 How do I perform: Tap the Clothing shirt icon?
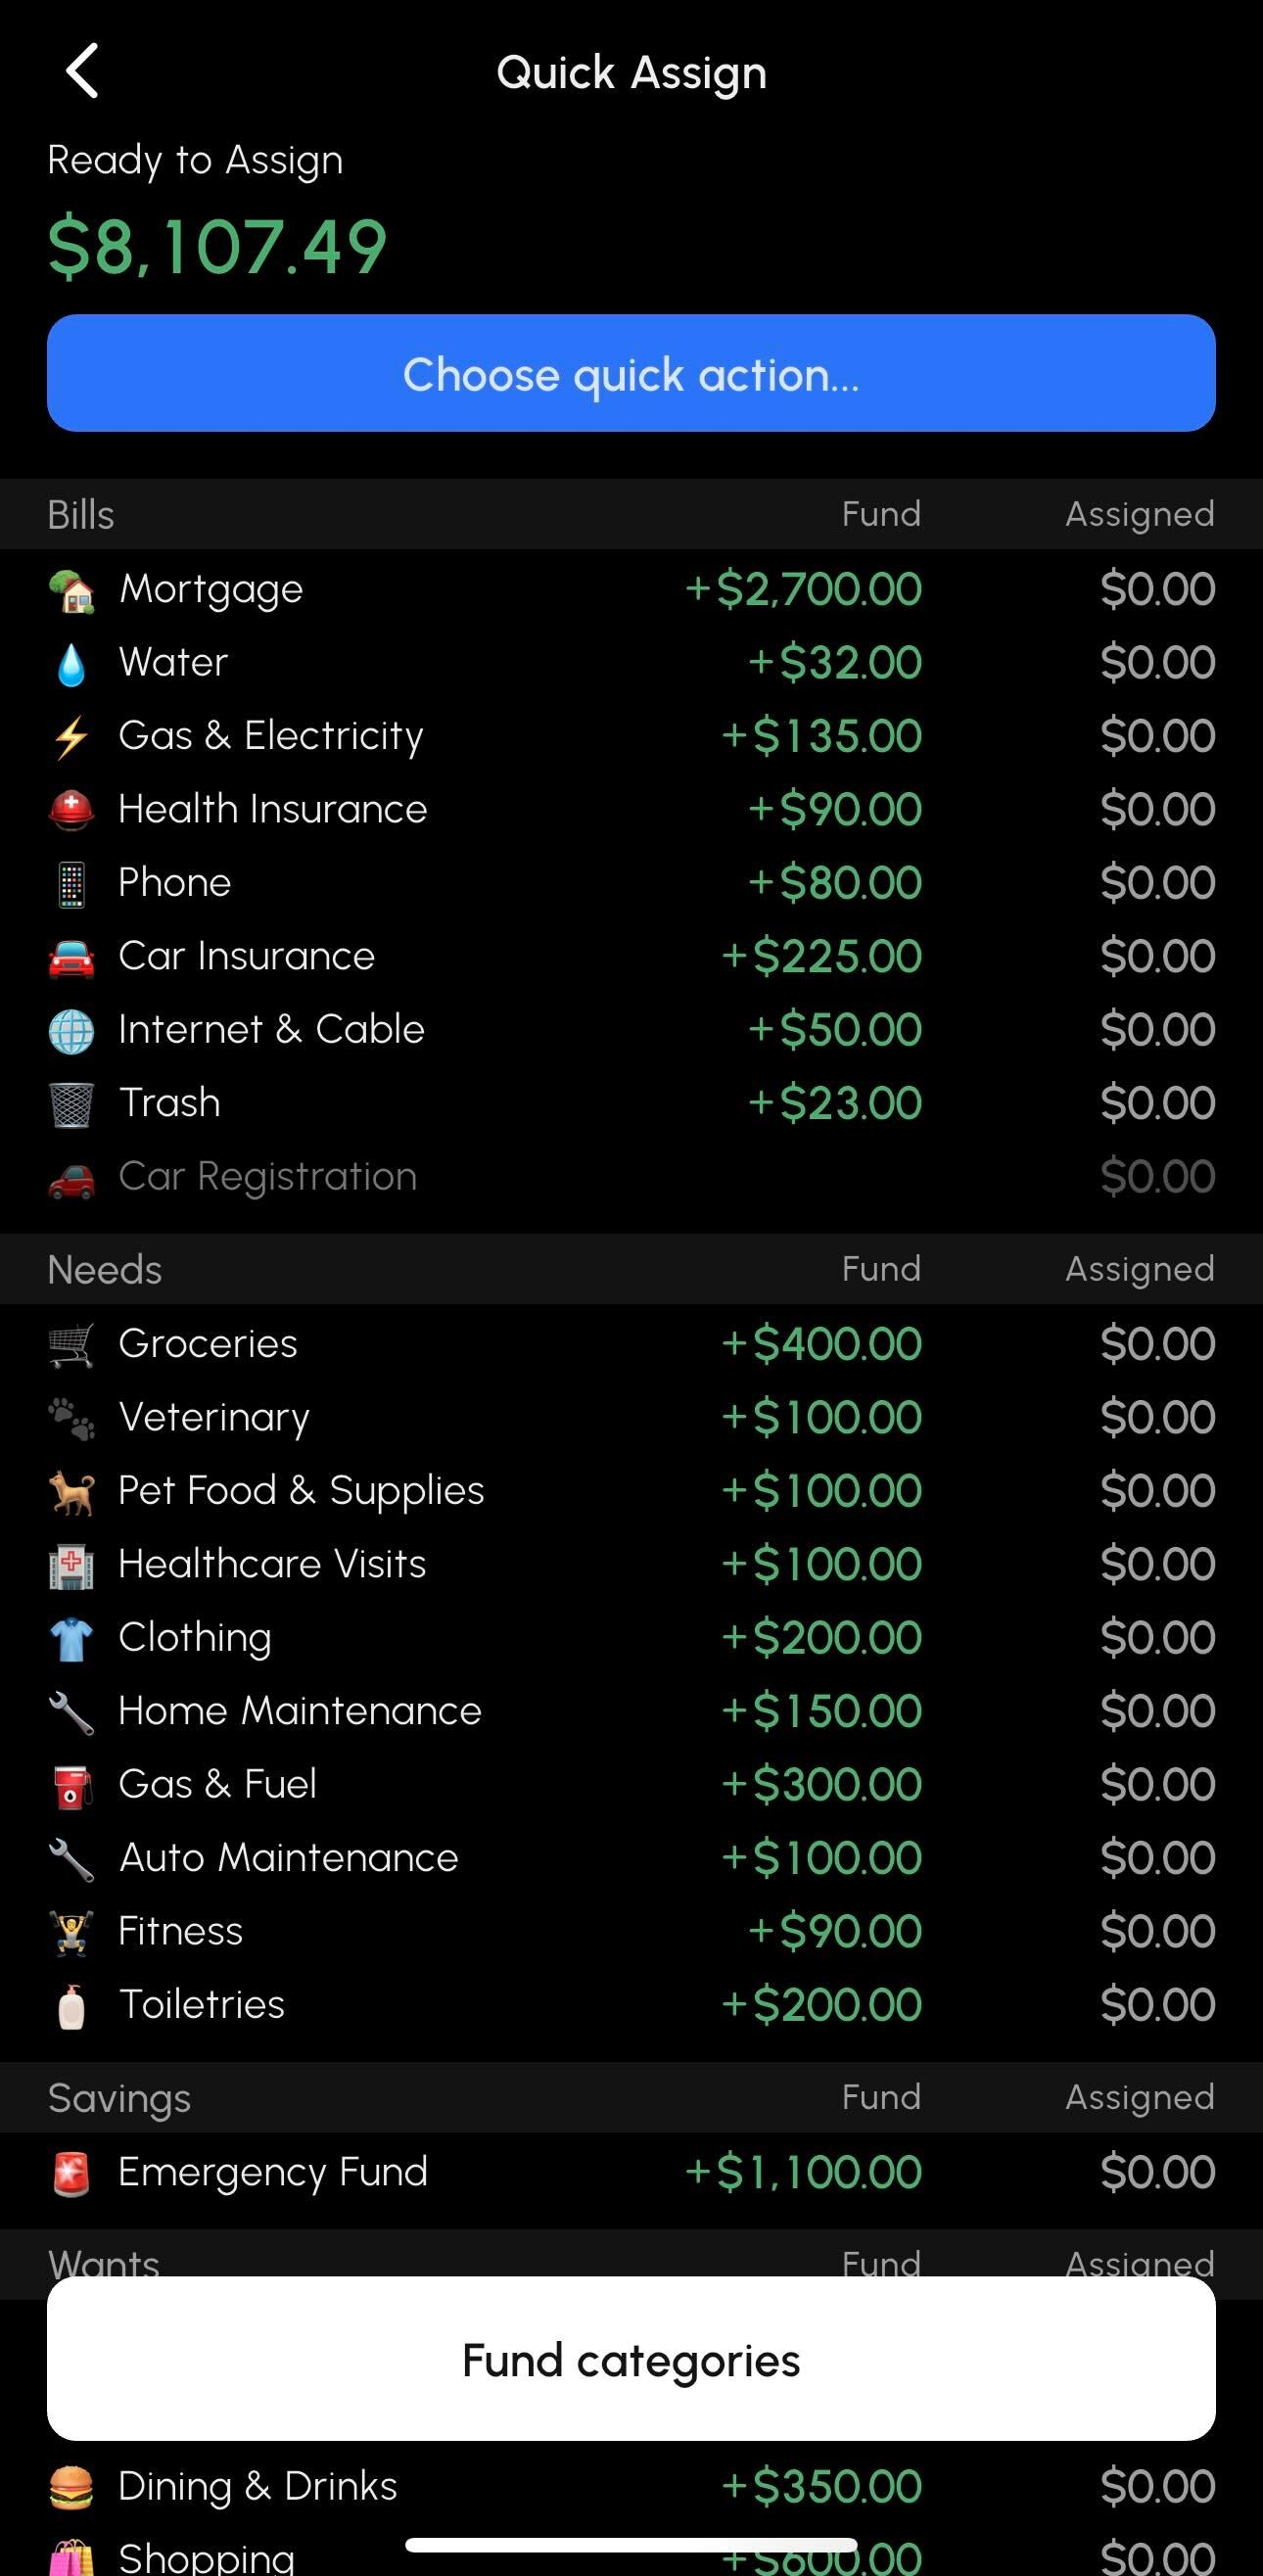(x=72, y=1639)
